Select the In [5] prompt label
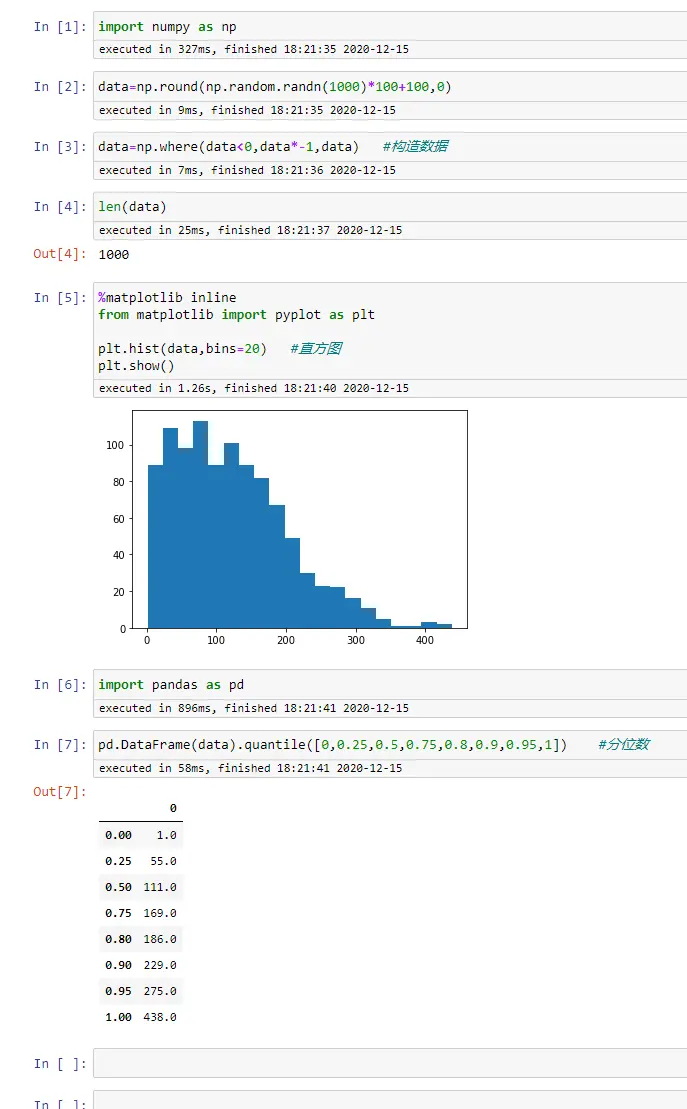The width and height of the screenshot is (687, 1109). pos(60,298)
